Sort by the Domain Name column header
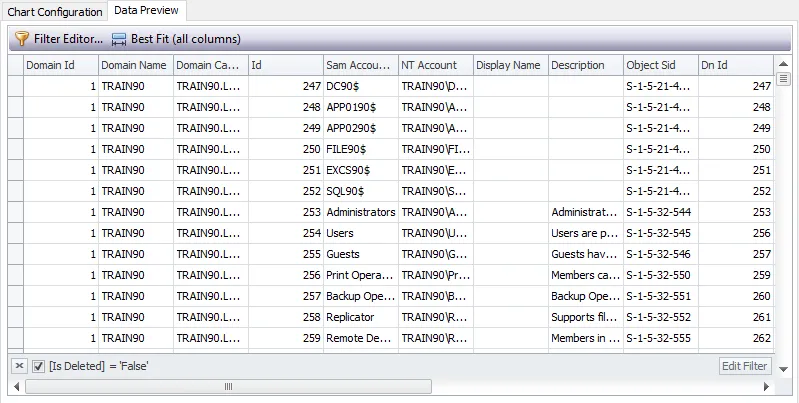Viewport: 799px width, 403px height. (136, 65)
